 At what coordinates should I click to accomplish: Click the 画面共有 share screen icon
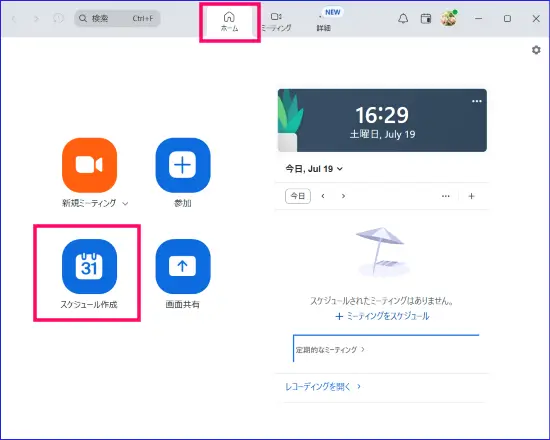click(x=183, y=266)
